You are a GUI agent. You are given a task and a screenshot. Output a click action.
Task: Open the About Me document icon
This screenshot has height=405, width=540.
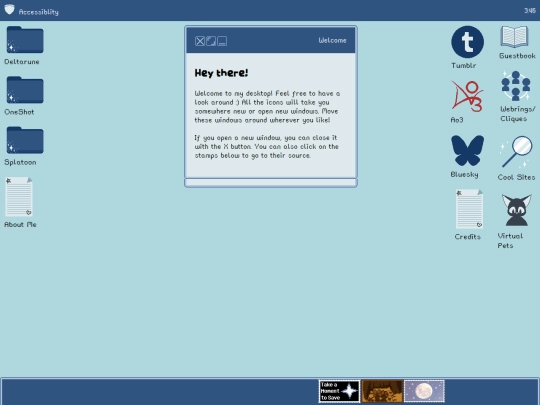pos(19,197)
